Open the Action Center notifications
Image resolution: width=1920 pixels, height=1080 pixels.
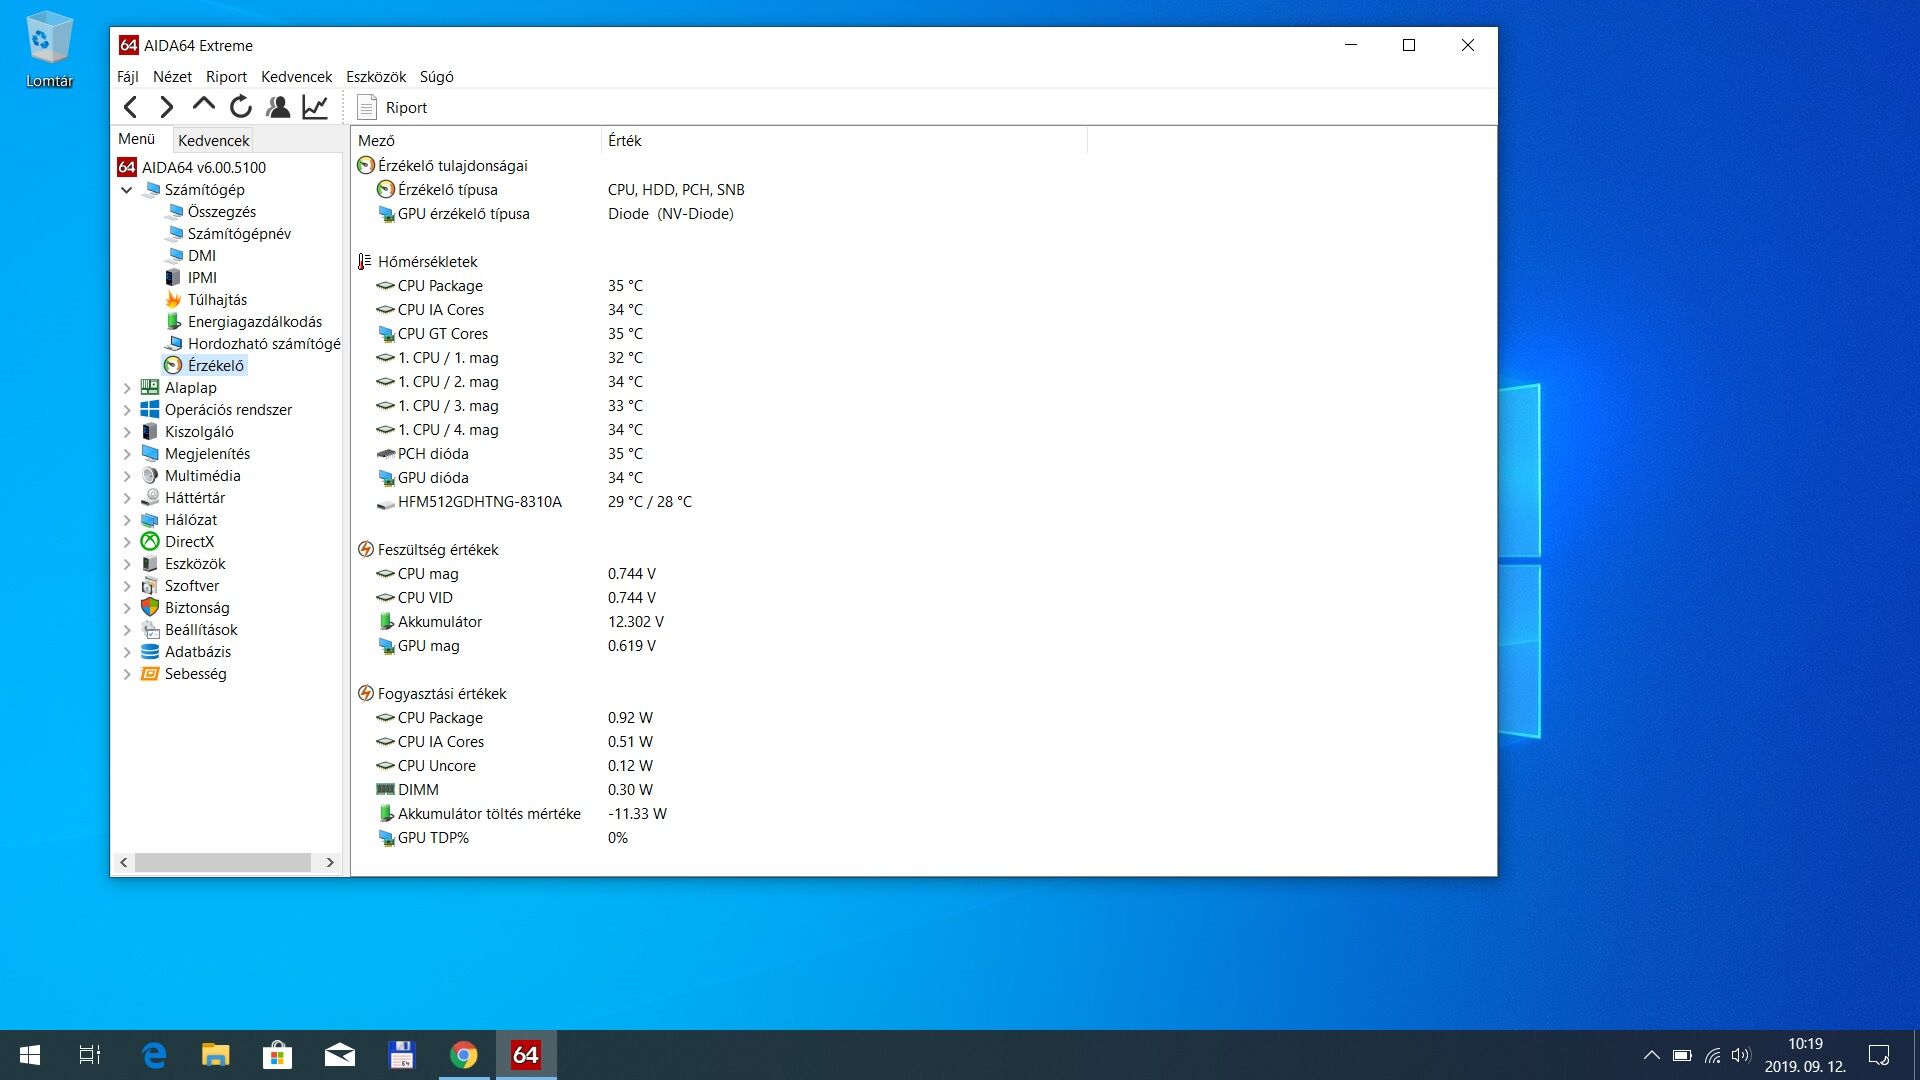1879,1055
